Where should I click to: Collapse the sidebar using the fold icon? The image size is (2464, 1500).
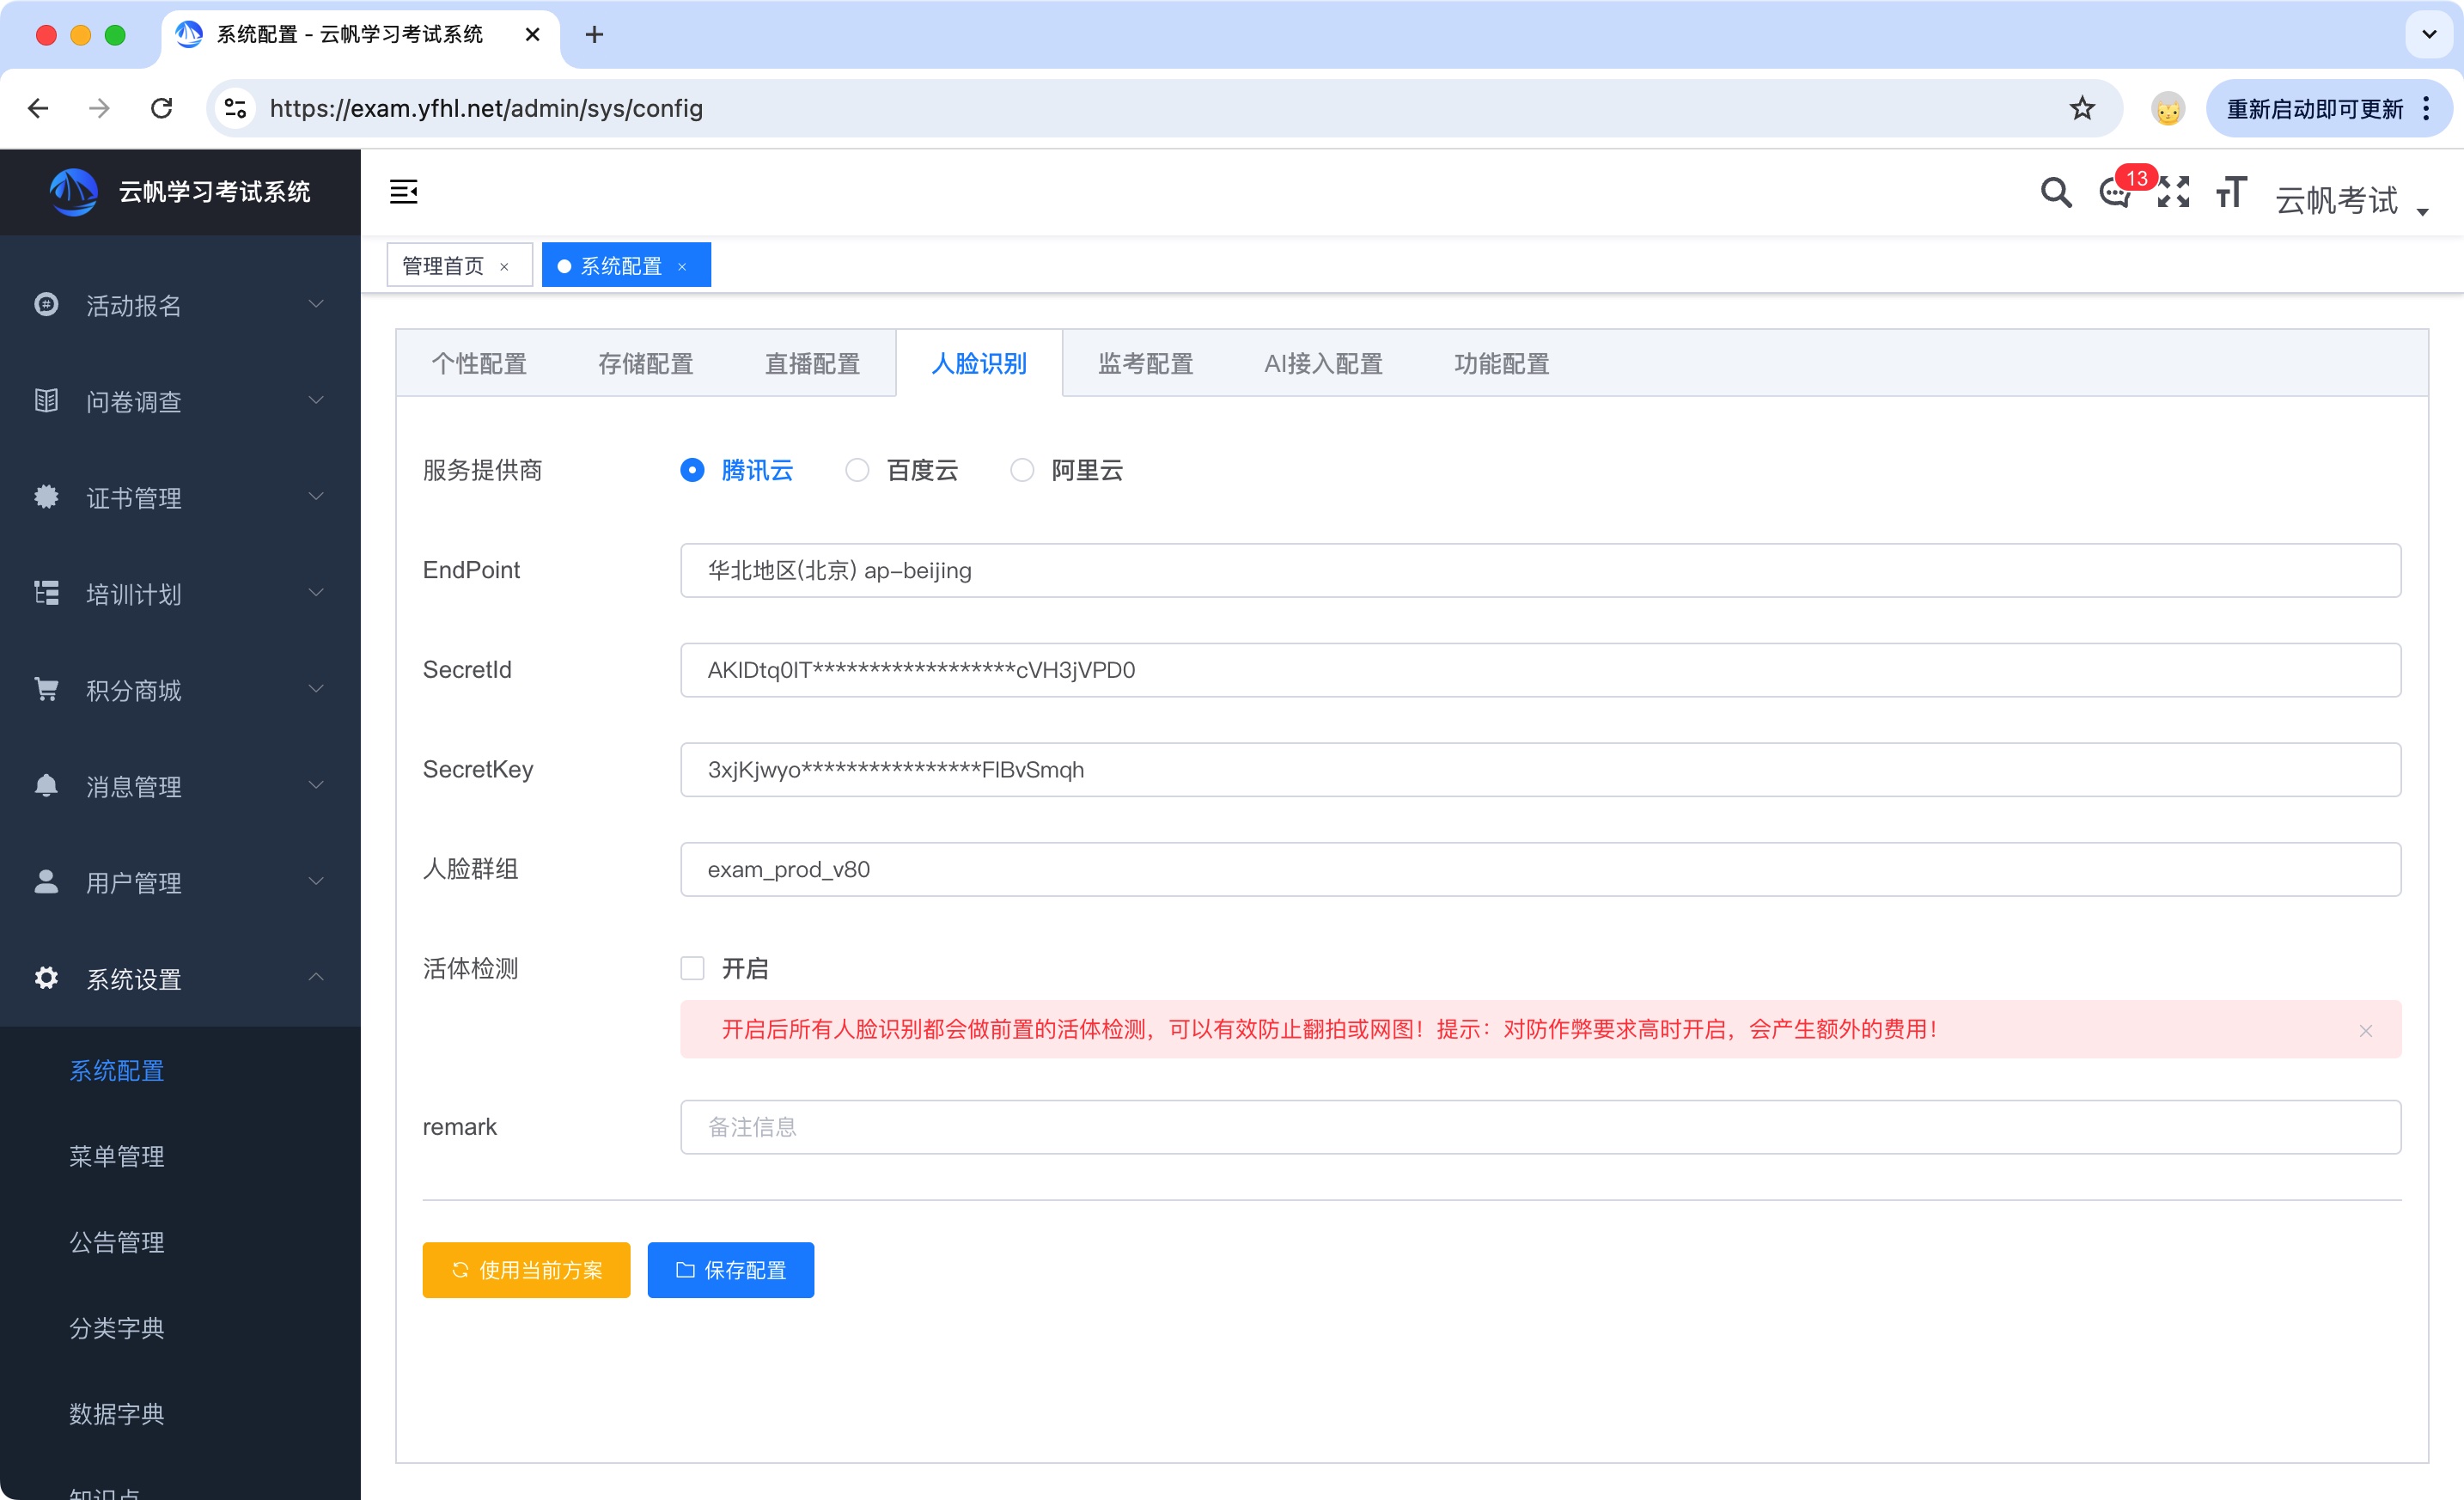[403, 191]
